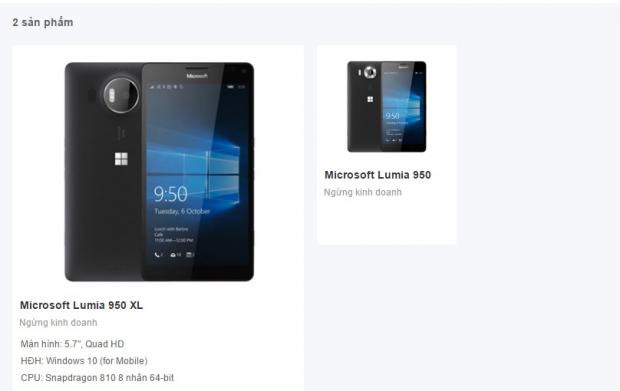This screenshot has width=620, height=391.
Task: Click the 9:50 clock on small Lumia 950
Action: [x=392, y=116]
